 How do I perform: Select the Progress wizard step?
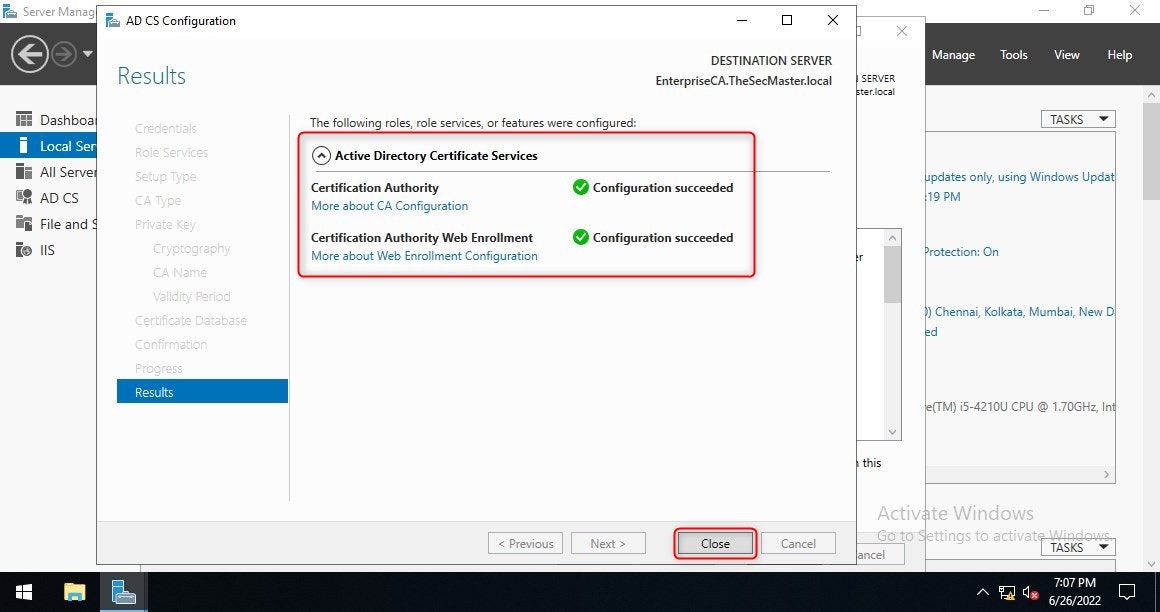pos(158,369)
